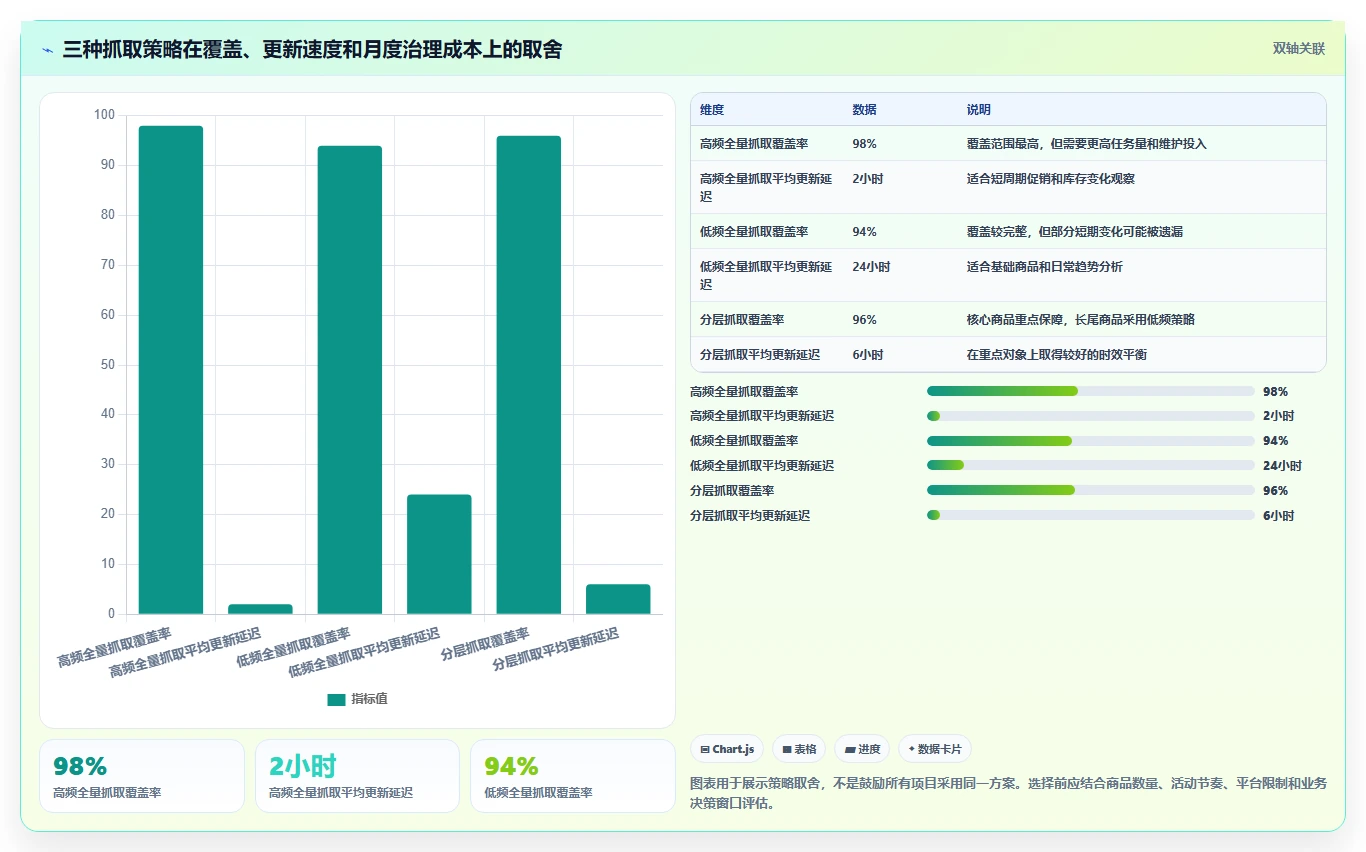Click description 适合短周期促销和库存变化观察
The image size is (1366, 852).
pyautogui.click(x=1050, y=179)
